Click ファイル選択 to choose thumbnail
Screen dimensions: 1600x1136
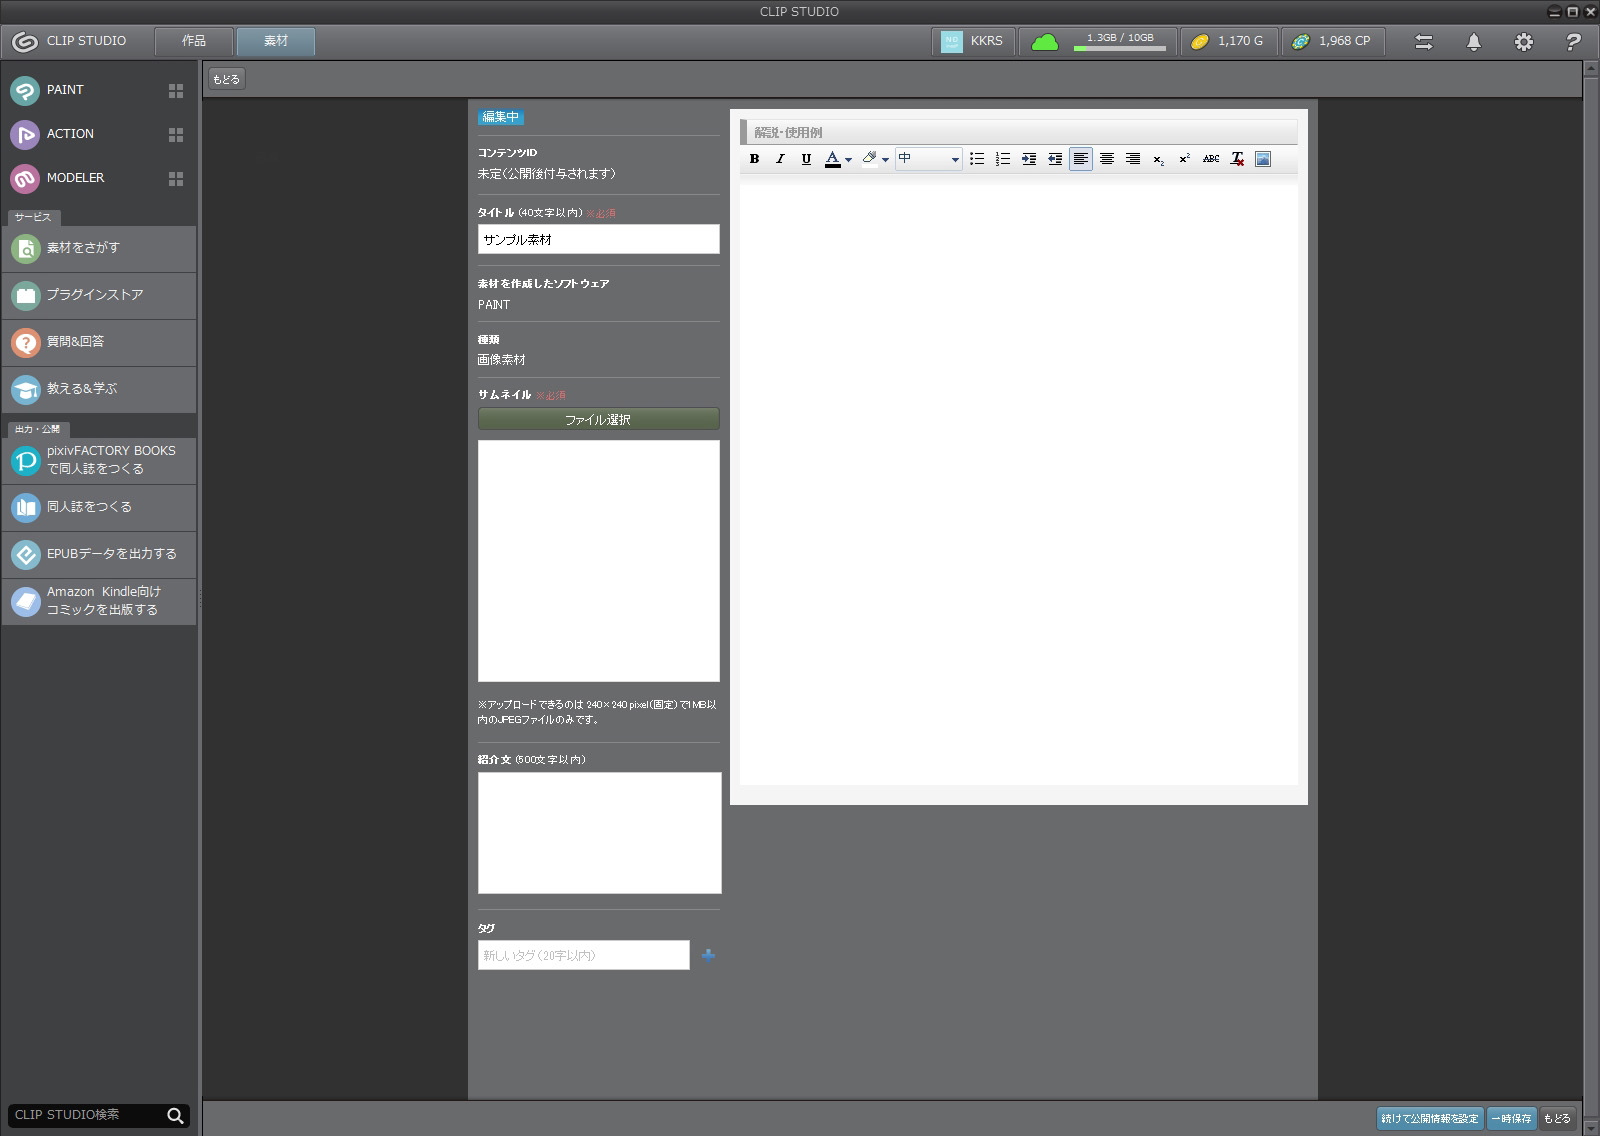click(x=599, y=419)
